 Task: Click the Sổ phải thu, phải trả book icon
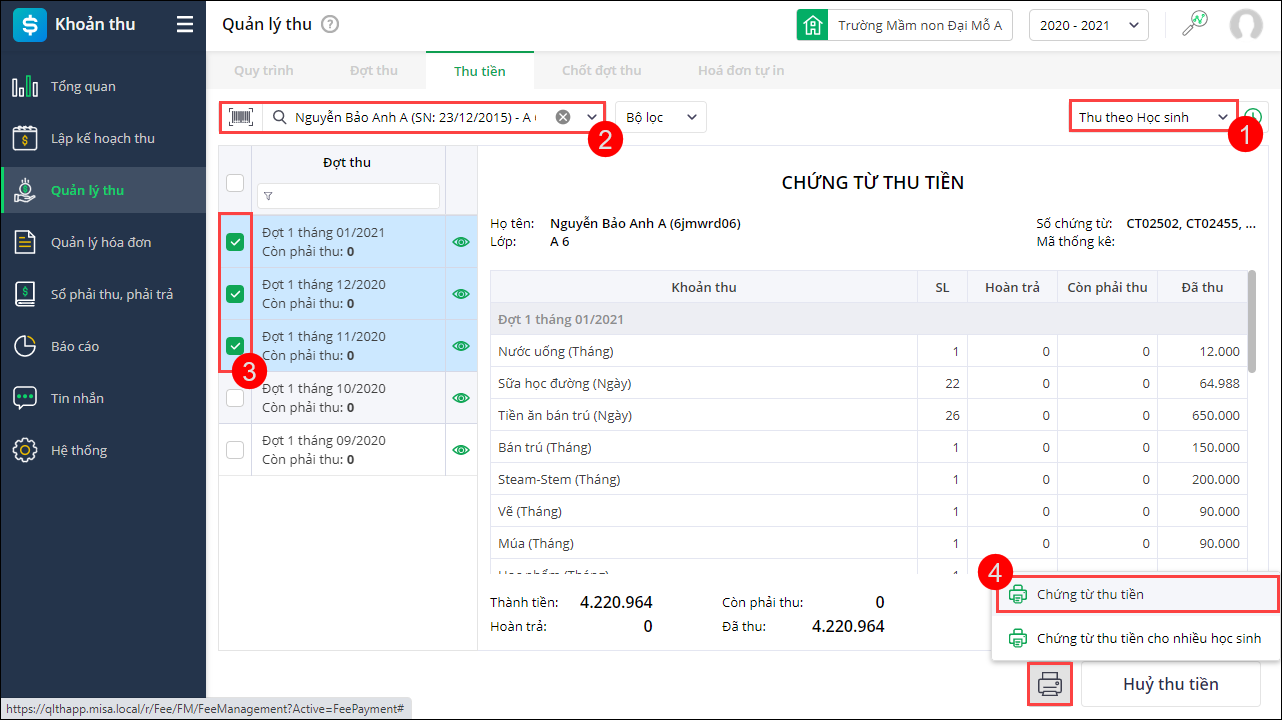coord(25,294)
